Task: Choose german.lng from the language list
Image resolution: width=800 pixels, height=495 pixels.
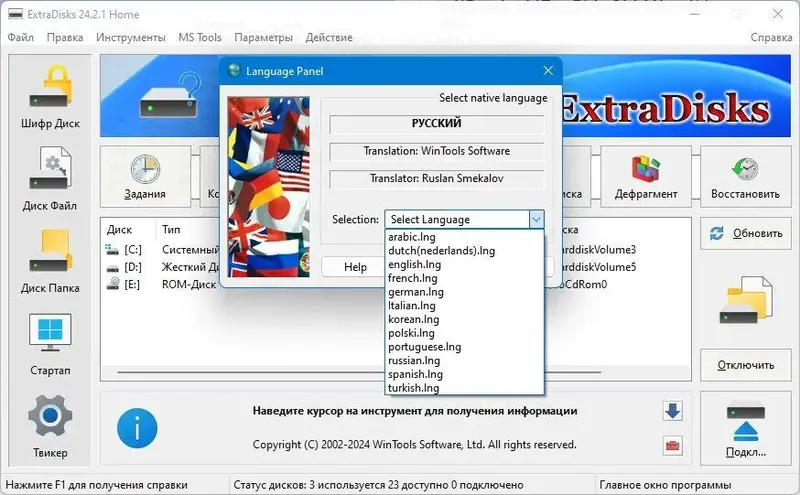Action: [464, 292]
